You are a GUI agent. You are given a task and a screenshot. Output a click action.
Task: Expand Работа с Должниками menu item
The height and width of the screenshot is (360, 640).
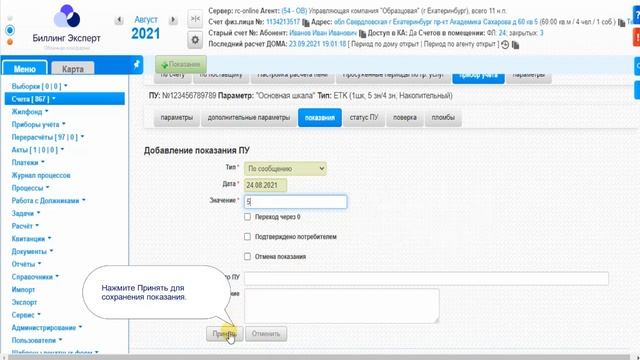48,200
